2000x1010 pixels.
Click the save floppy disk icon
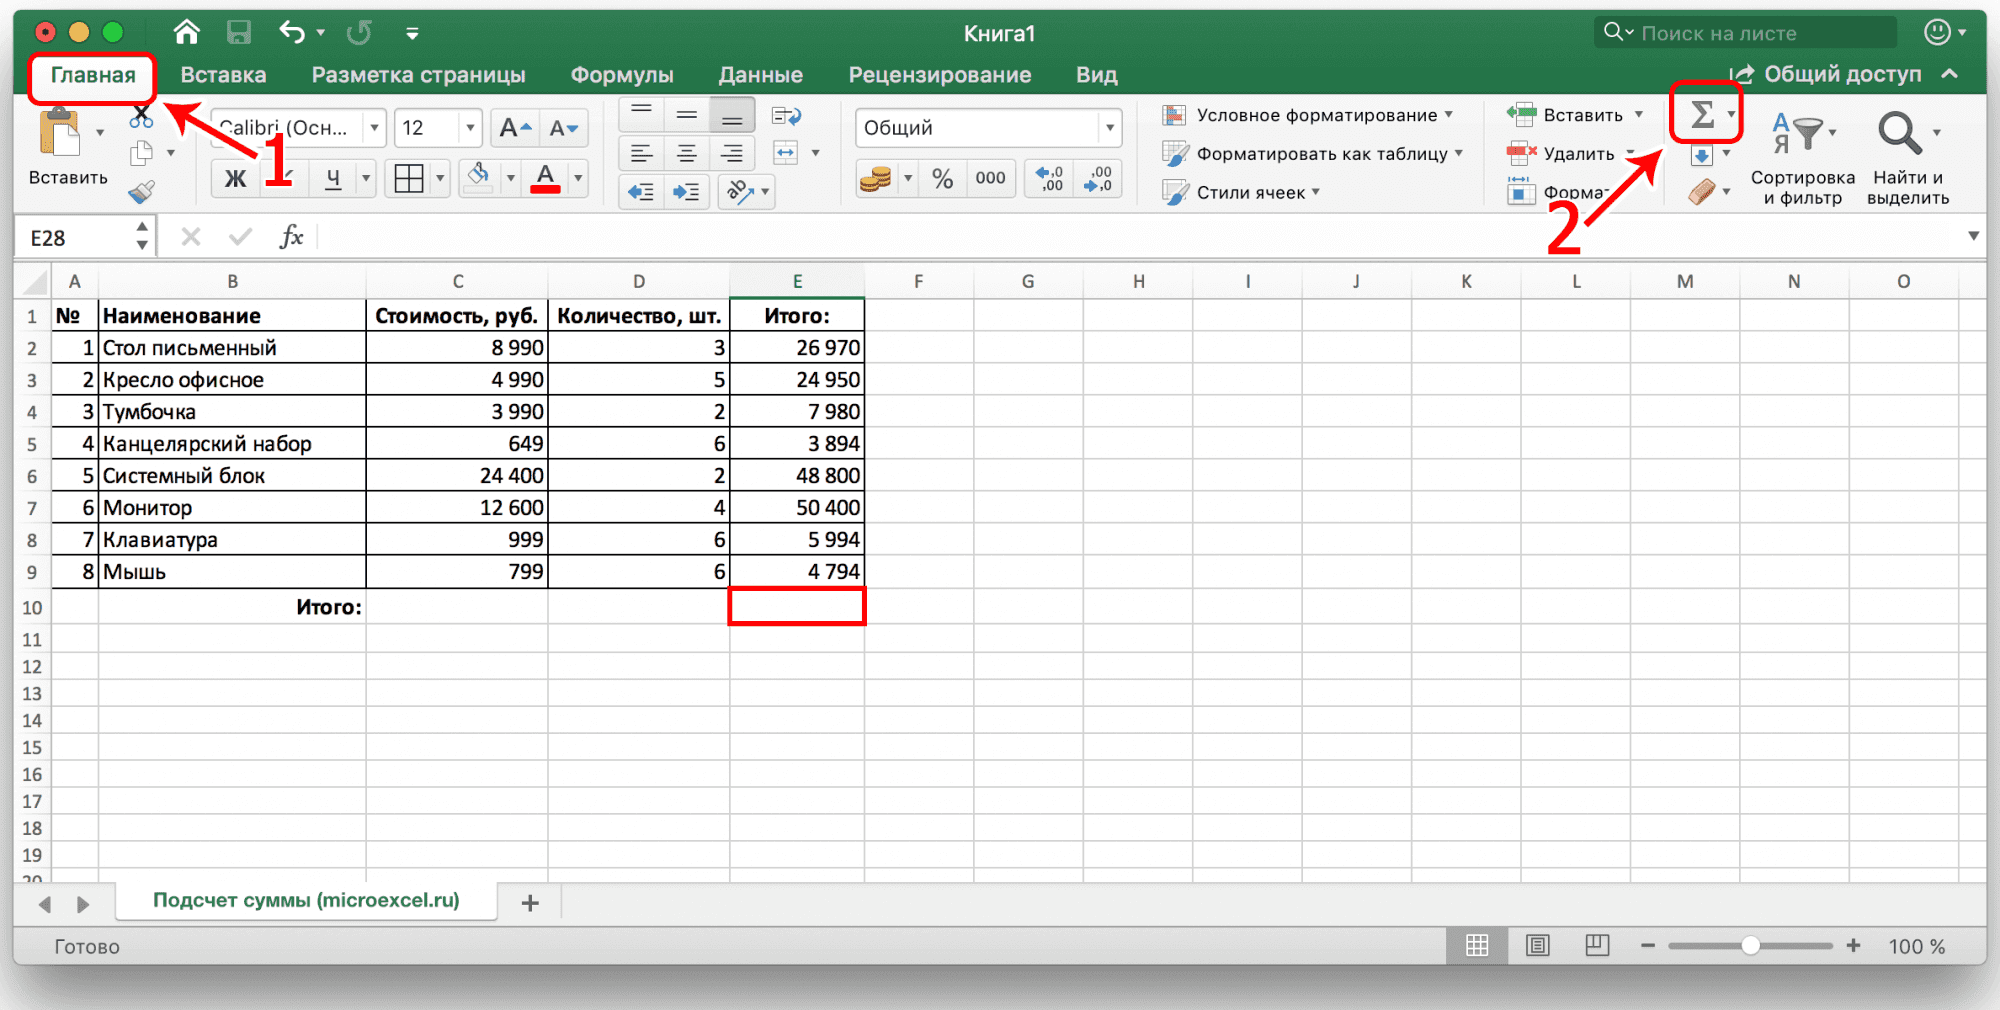(239, 33)
